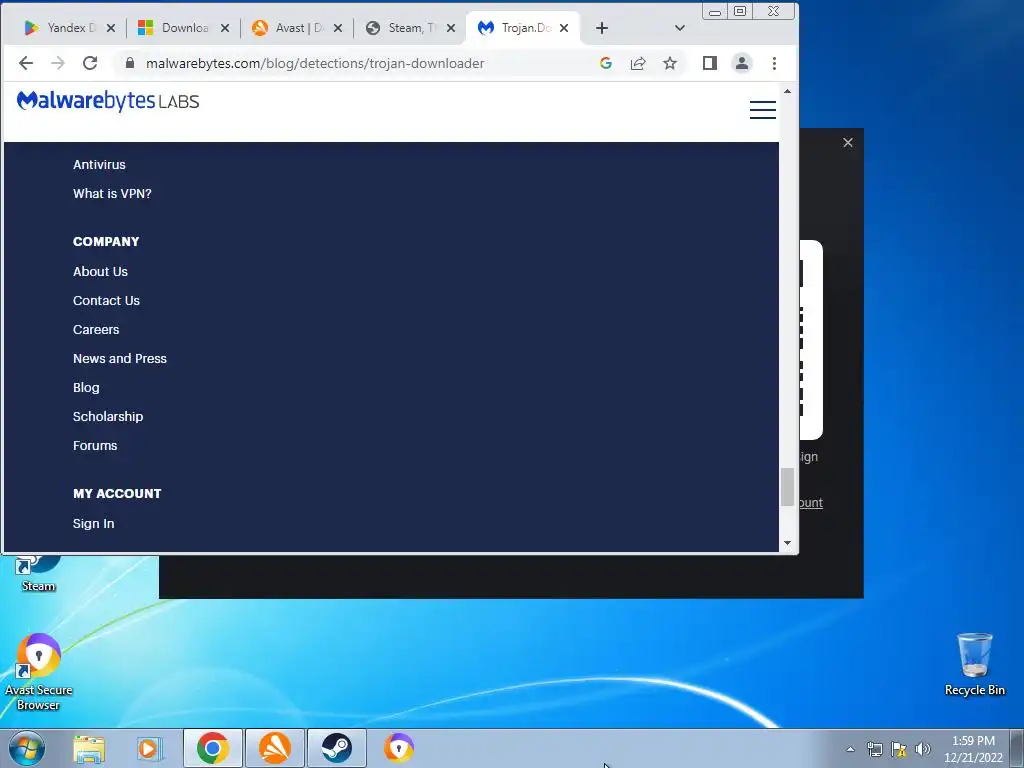Close the Steam tab

[451, 28]
